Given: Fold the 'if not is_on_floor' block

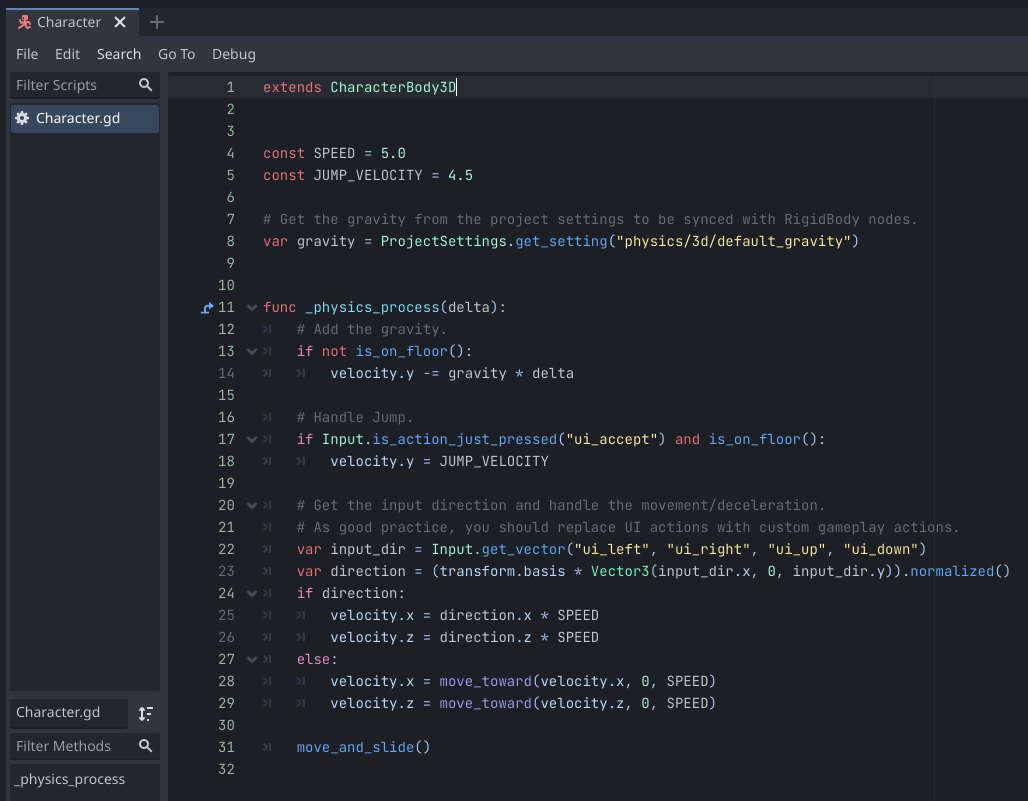Looking at the screenshot, I should (252, 352).
